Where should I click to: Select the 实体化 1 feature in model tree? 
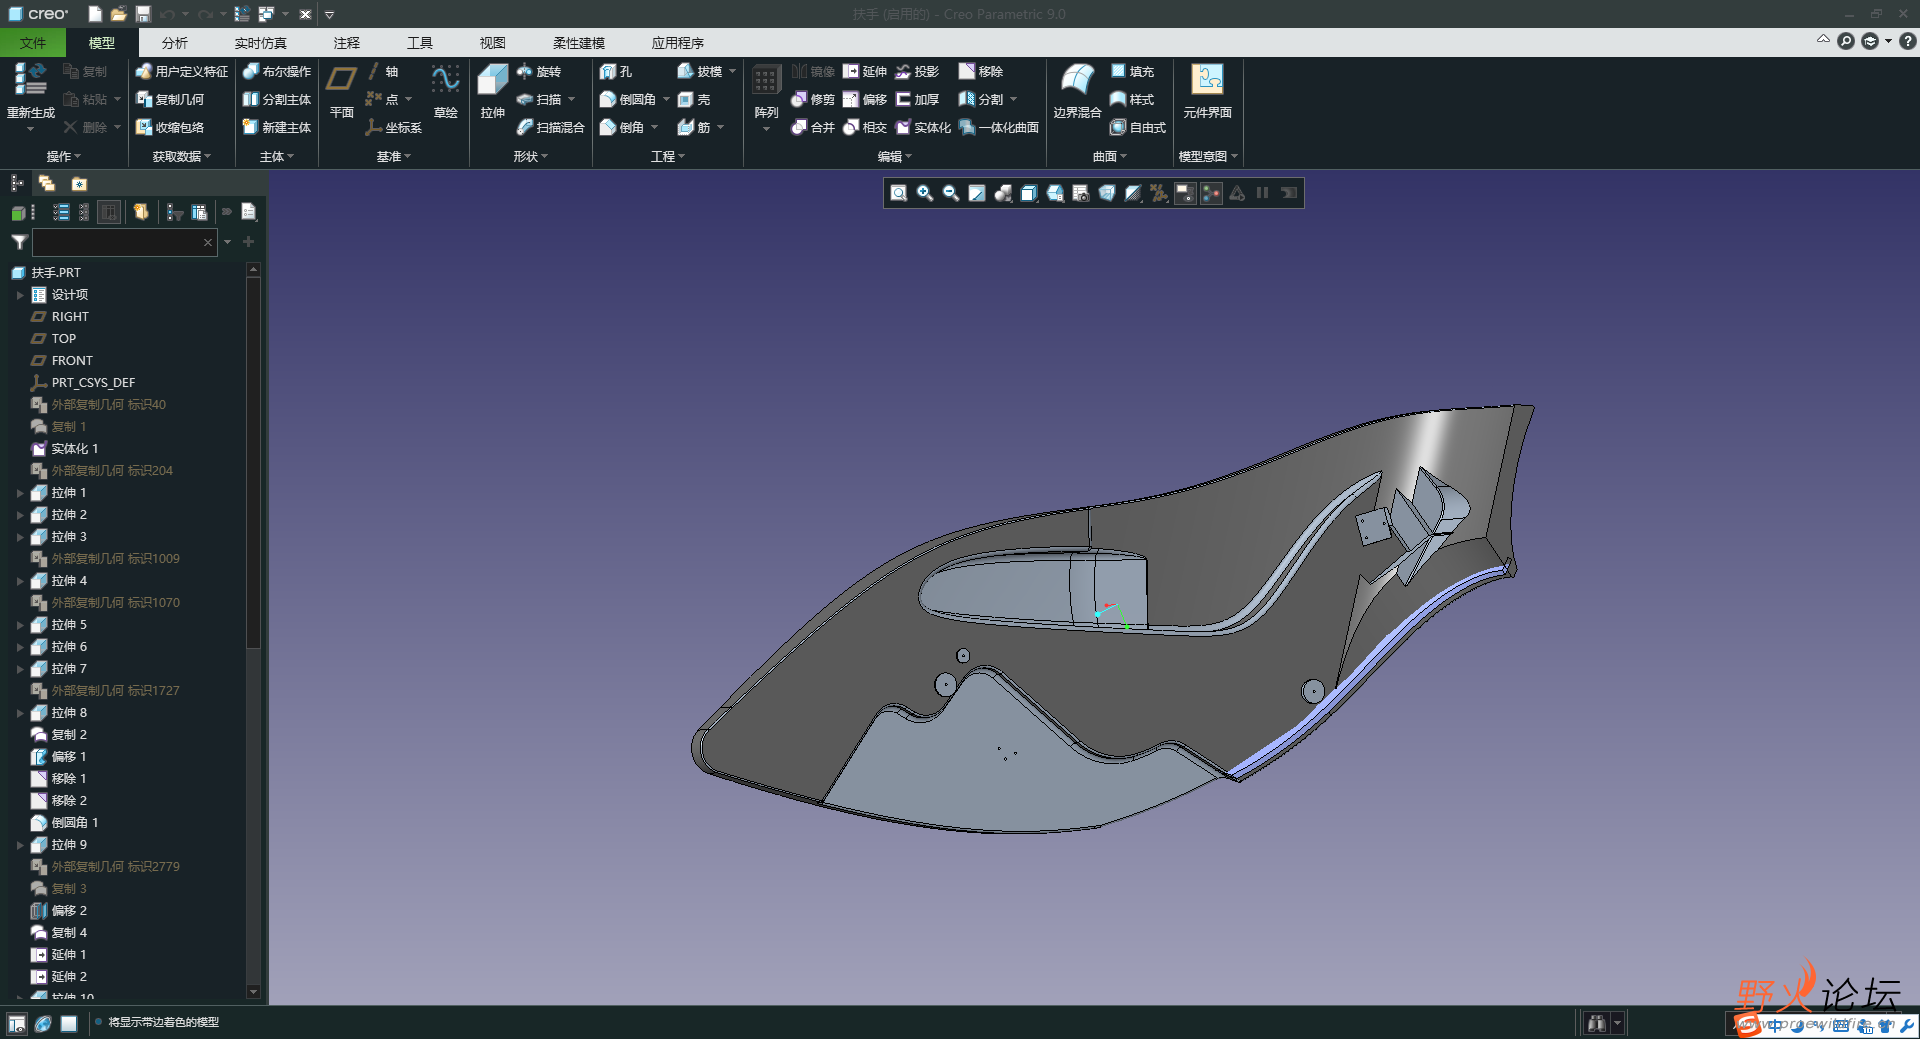(x=65, y=449)
